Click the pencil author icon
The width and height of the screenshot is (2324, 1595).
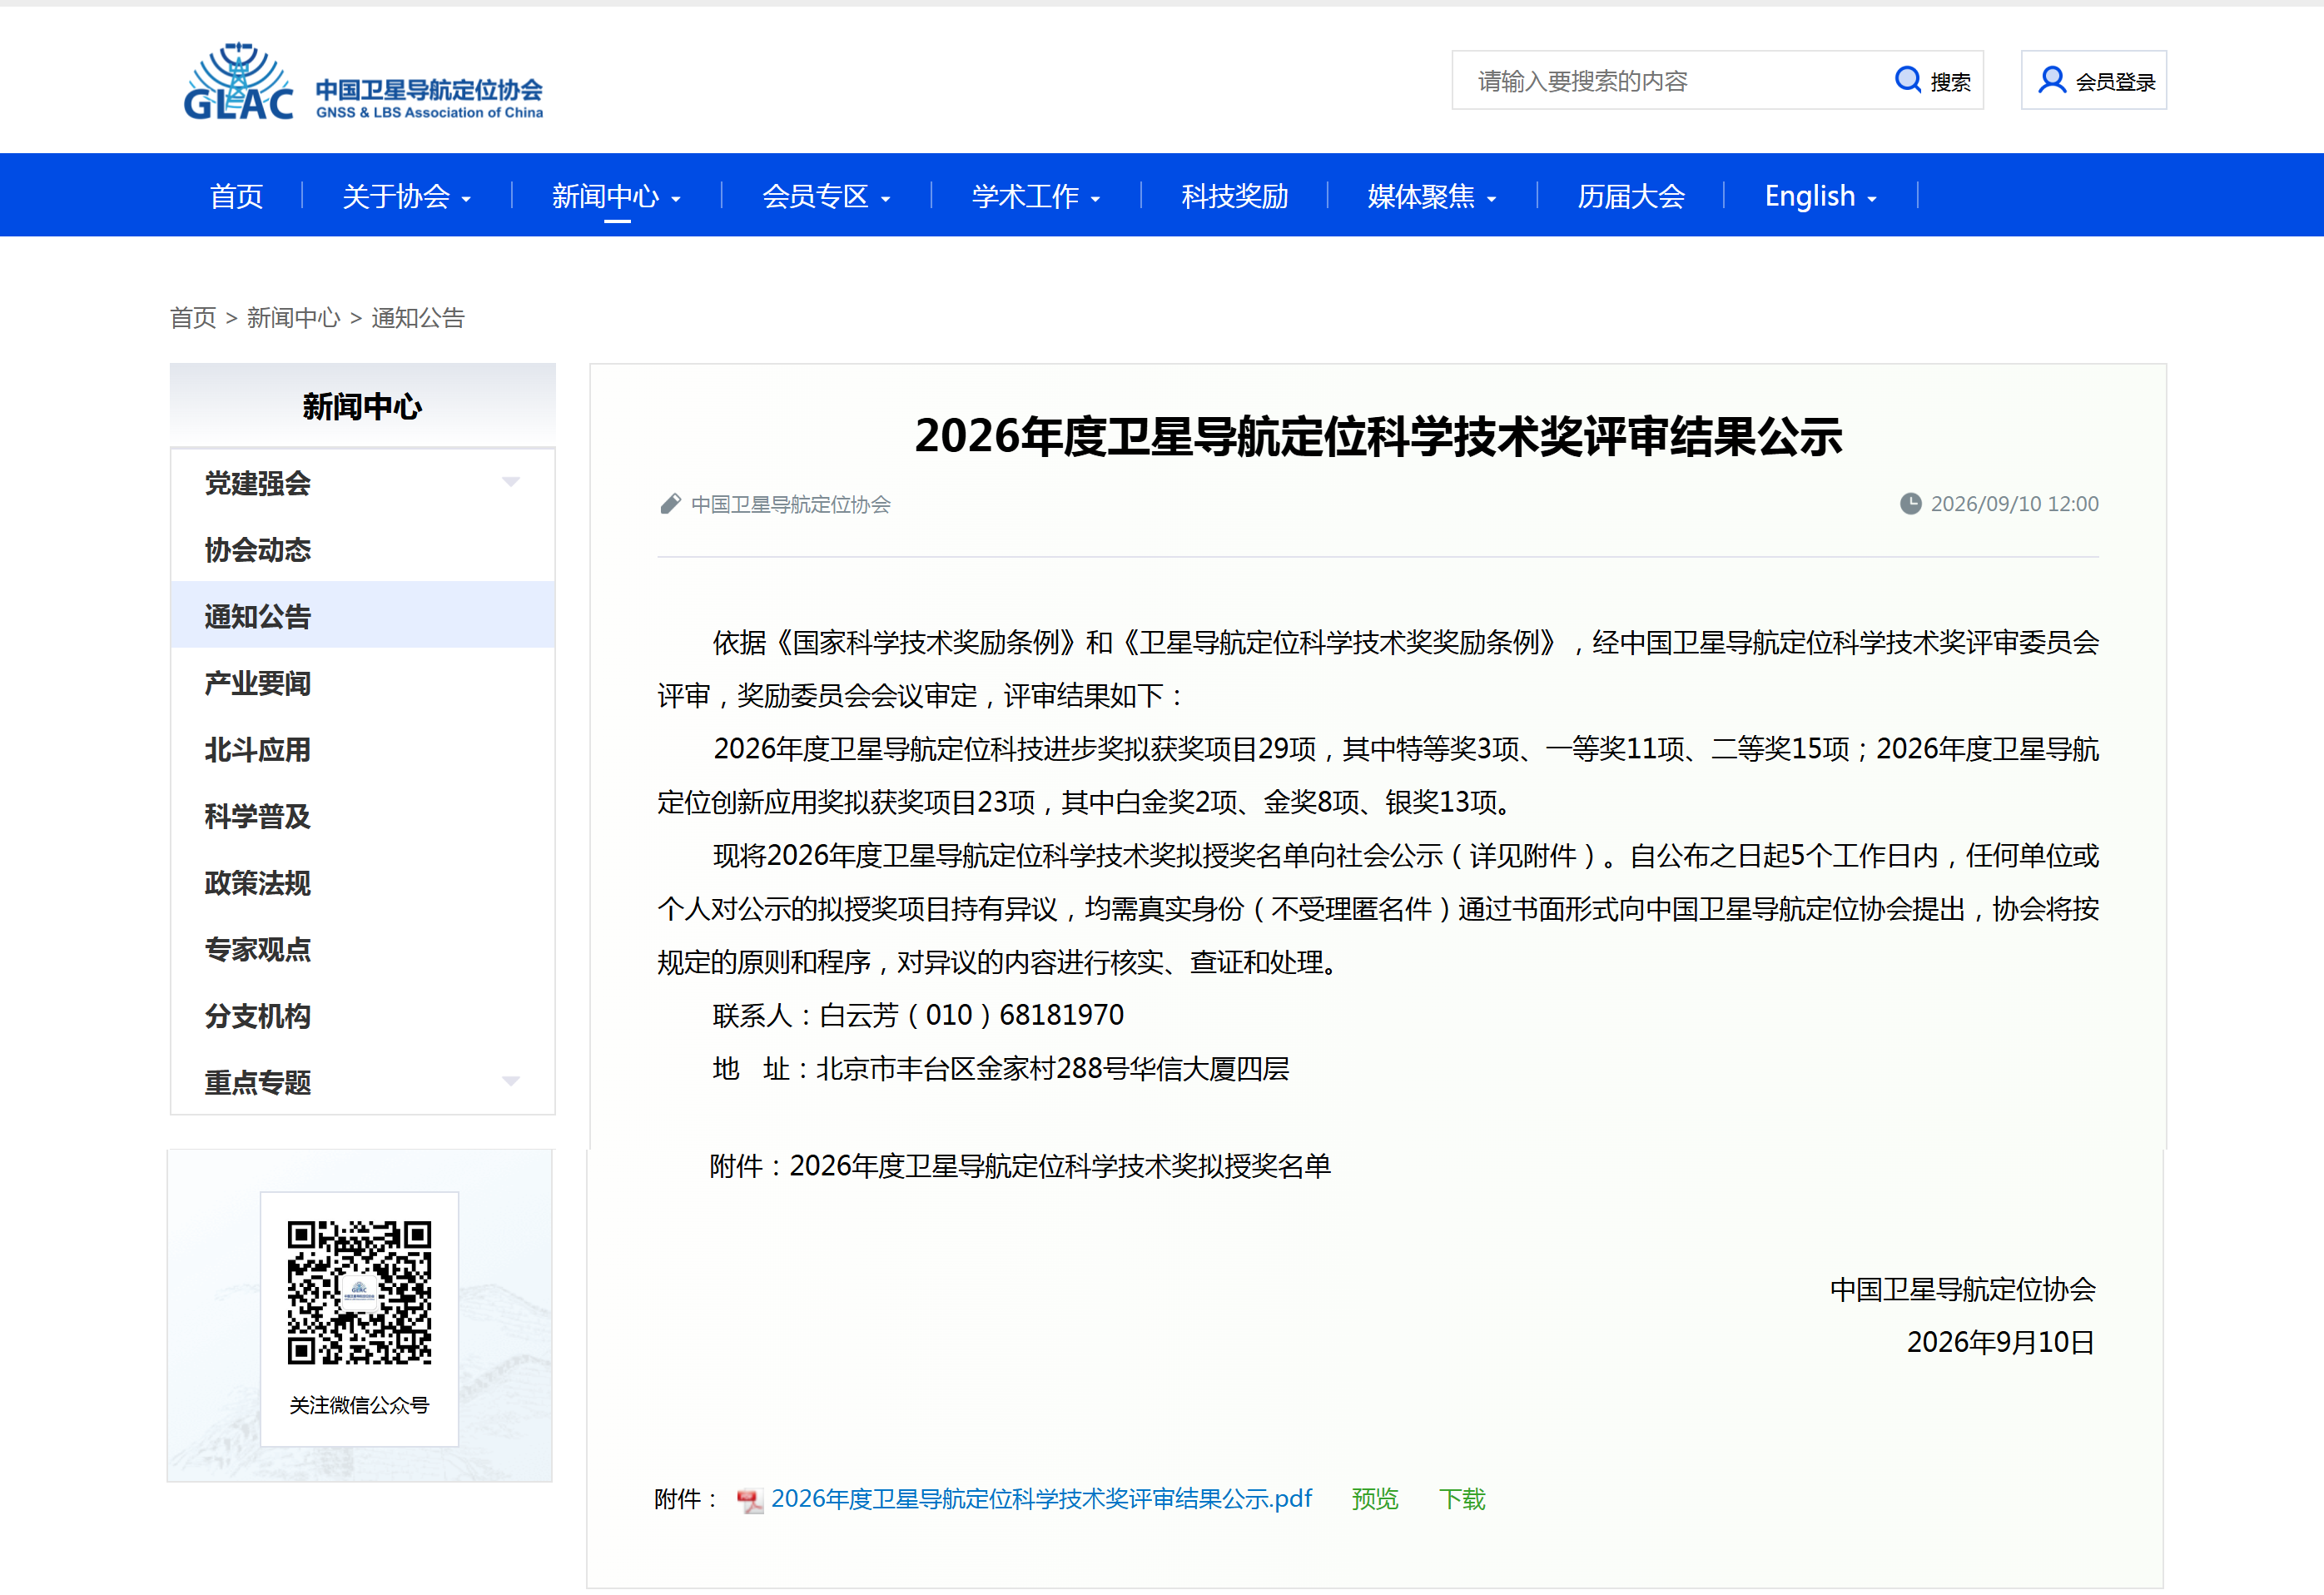pyautogui.click(x=670, y=504)
